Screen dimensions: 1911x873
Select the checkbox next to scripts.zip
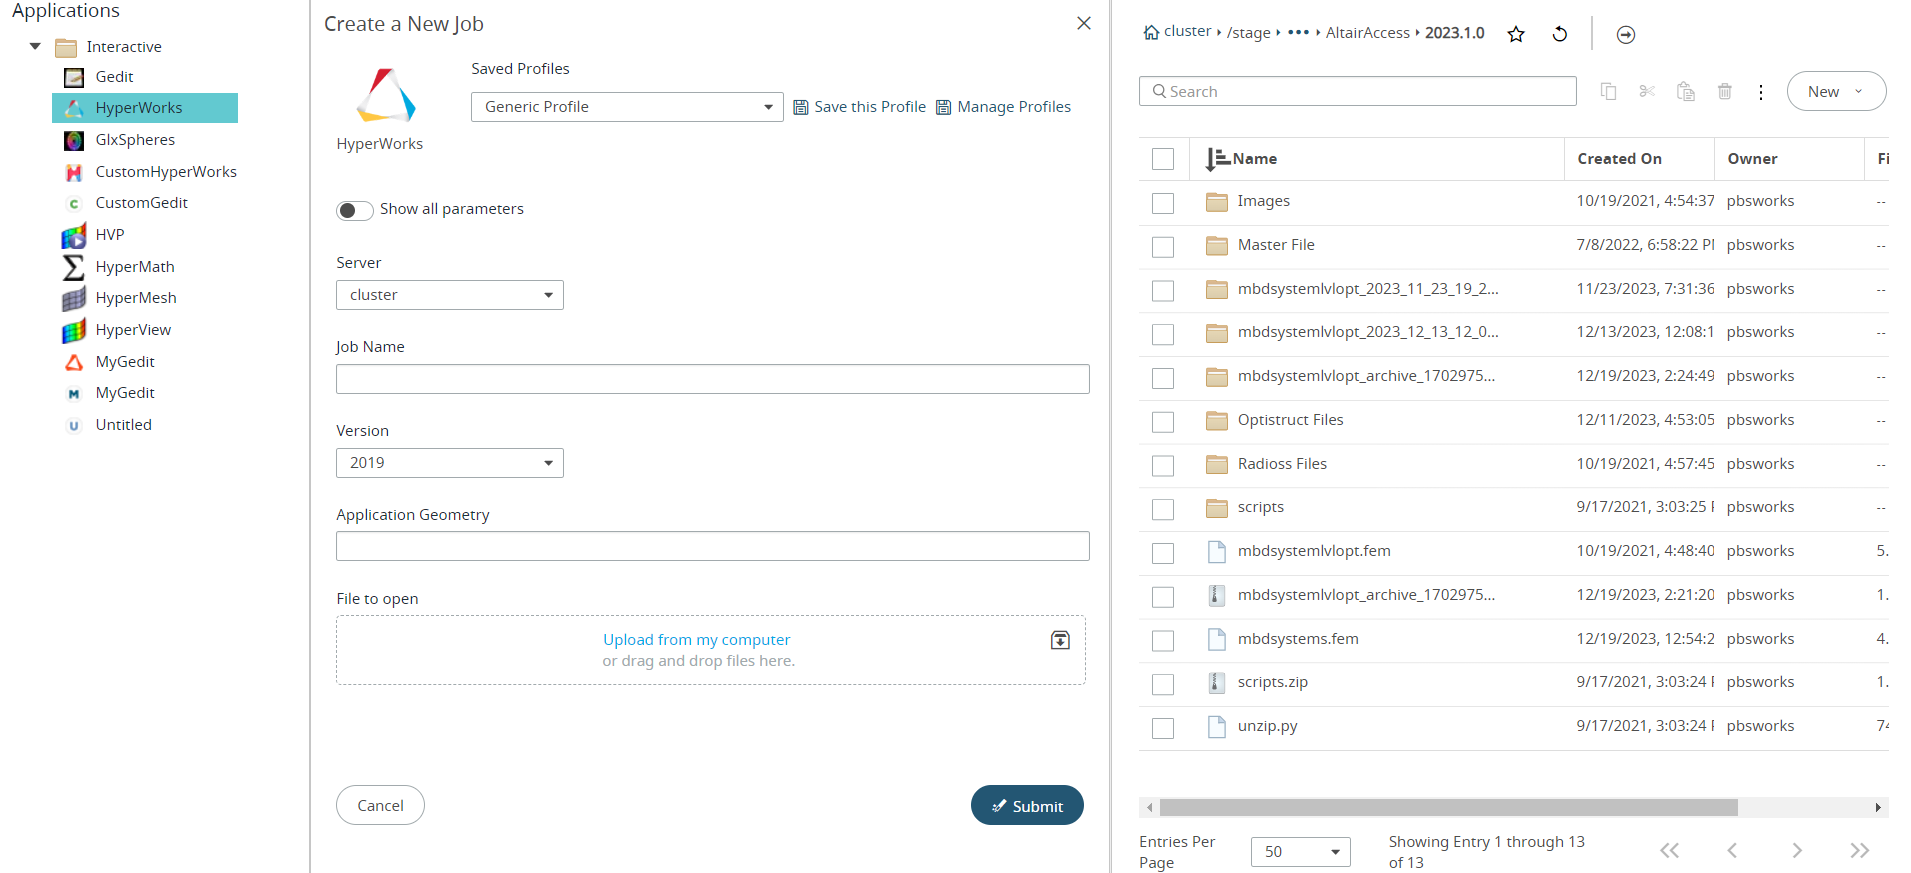point(1163,684)
